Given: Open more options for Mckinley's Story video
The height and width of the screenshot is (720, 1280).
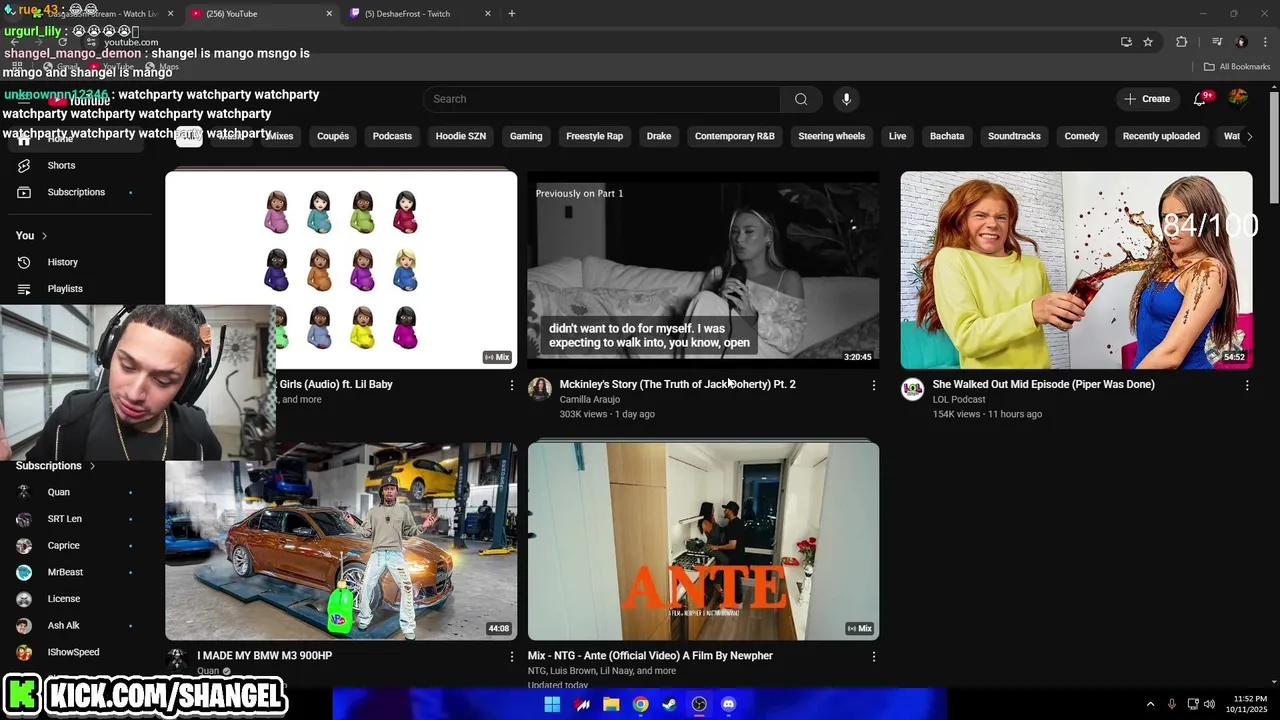Looking at the screenshot, I should click(x=873, y=385).
